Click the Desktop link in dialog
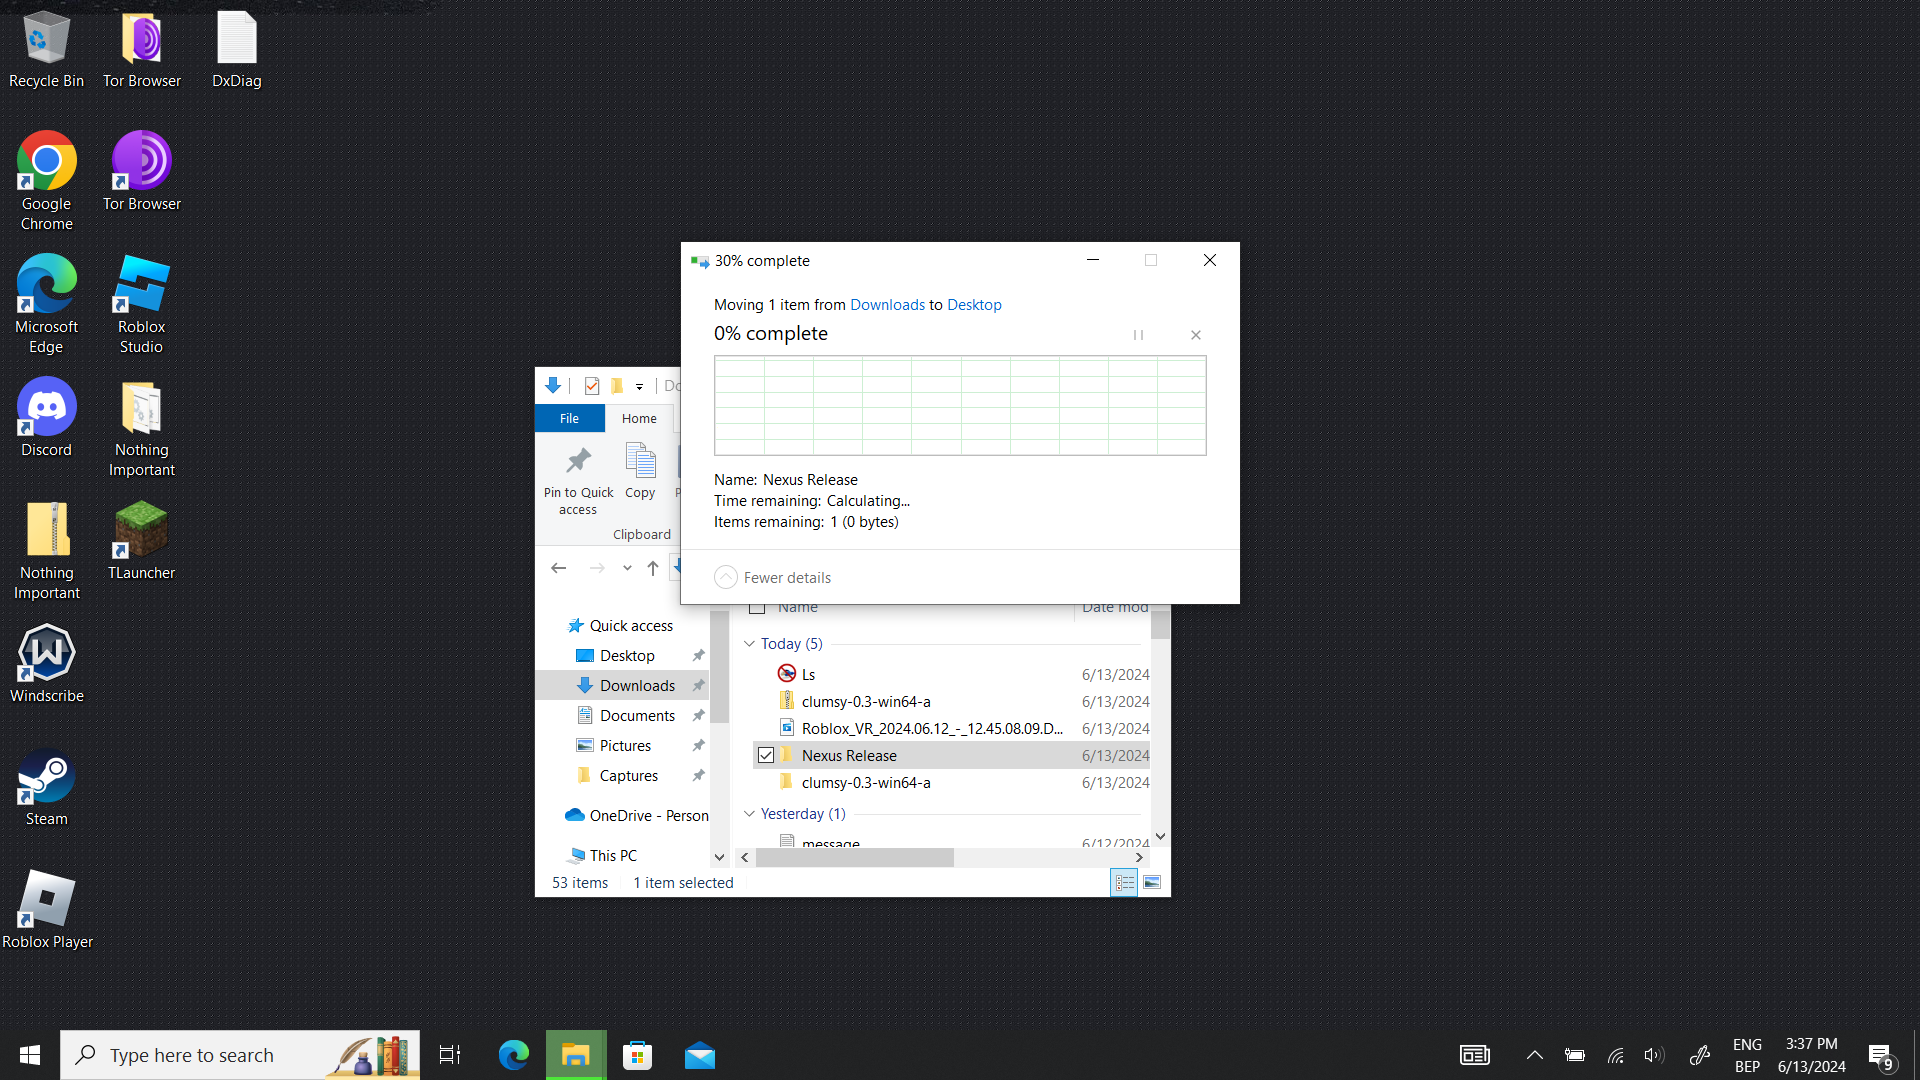 click(973, 305)
